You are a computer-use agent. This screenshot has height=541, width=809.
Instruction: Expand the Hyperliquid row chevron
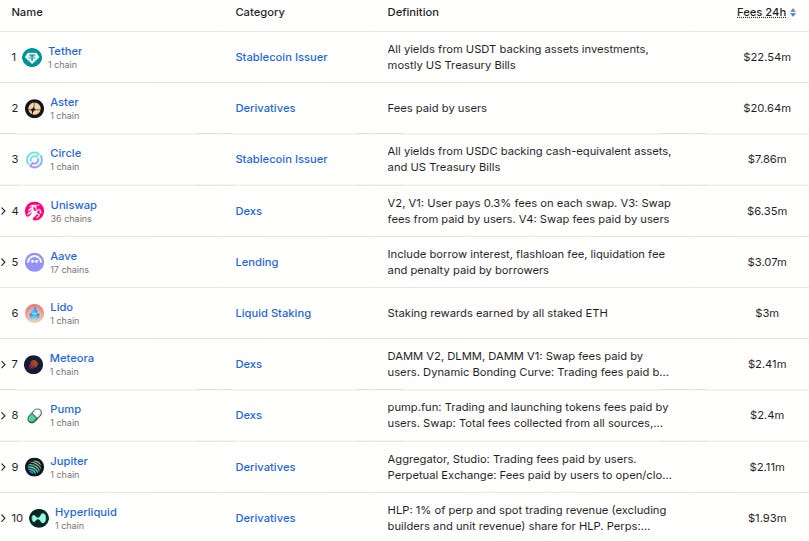pyautogui.click(x=4, y=518)
